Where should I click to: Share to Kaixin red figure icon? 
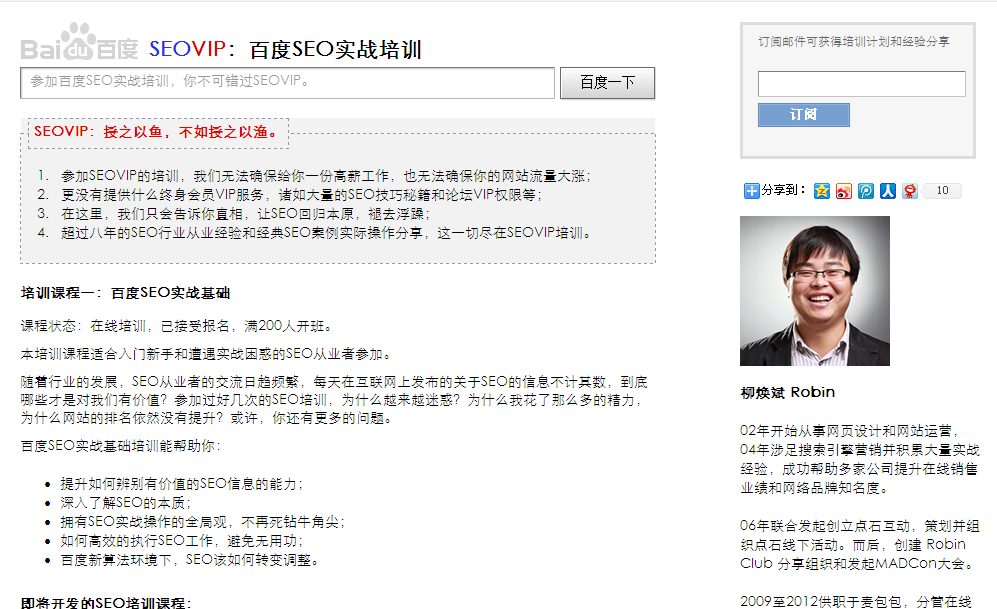[x=910, y=191]
